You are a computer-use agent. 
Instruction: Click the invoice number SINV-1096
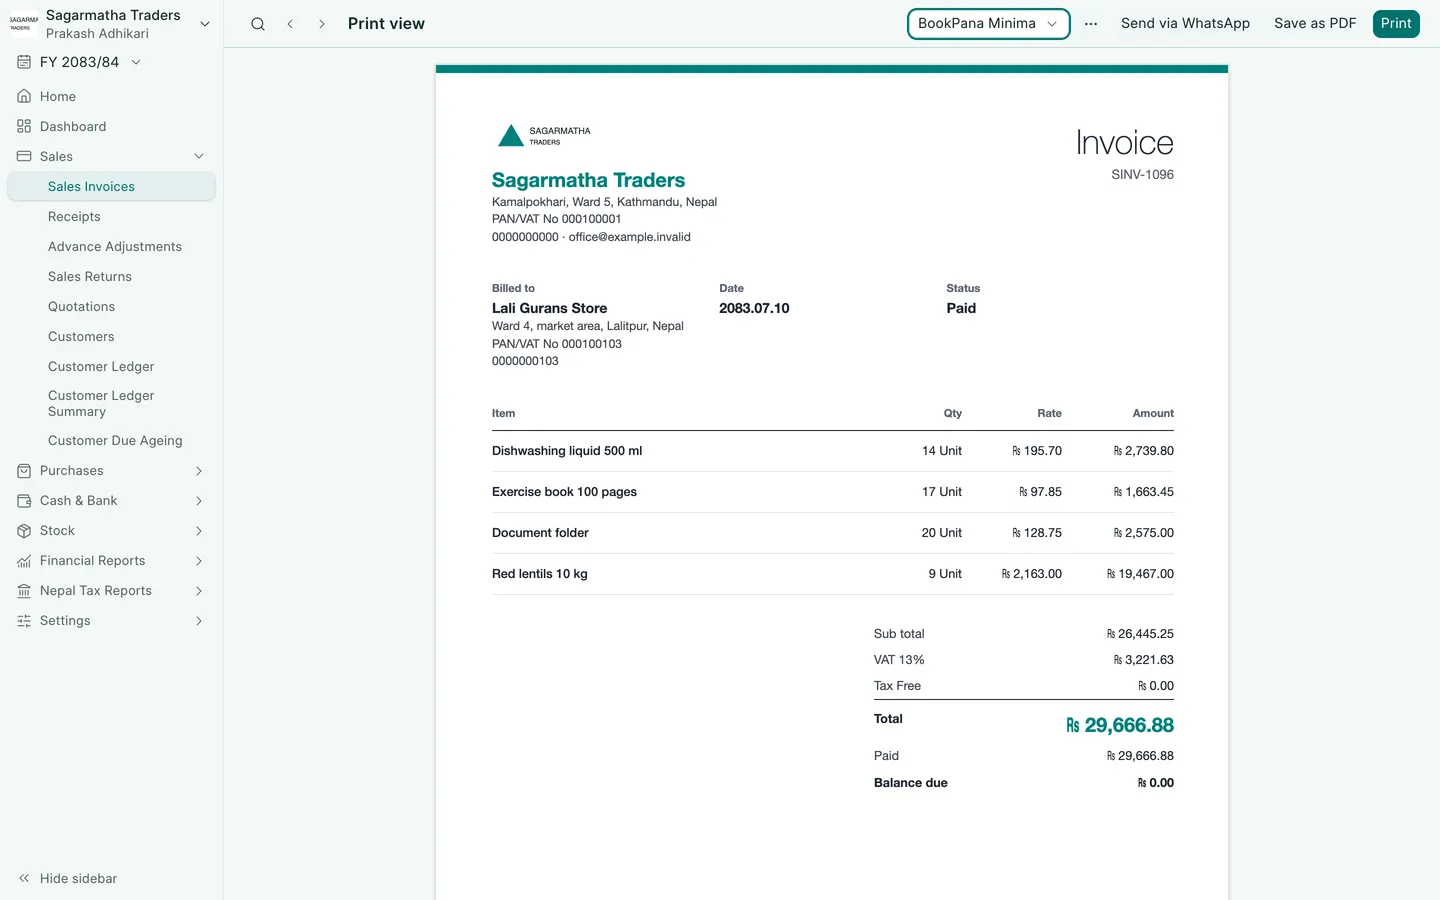(1142, 175)
